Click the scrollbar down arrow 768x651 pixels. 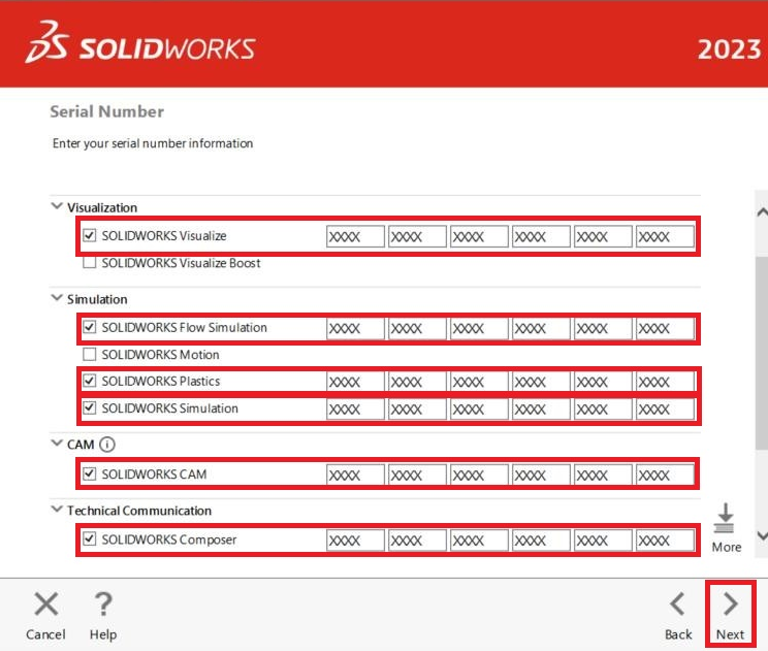click(761, 535)
